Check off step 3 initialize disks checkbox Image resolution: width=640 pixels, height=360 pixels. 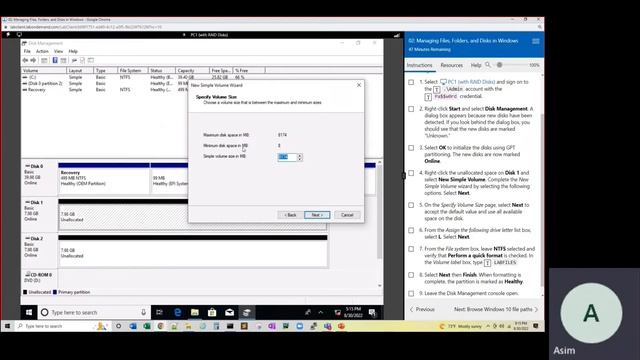(x=411, y=148)
